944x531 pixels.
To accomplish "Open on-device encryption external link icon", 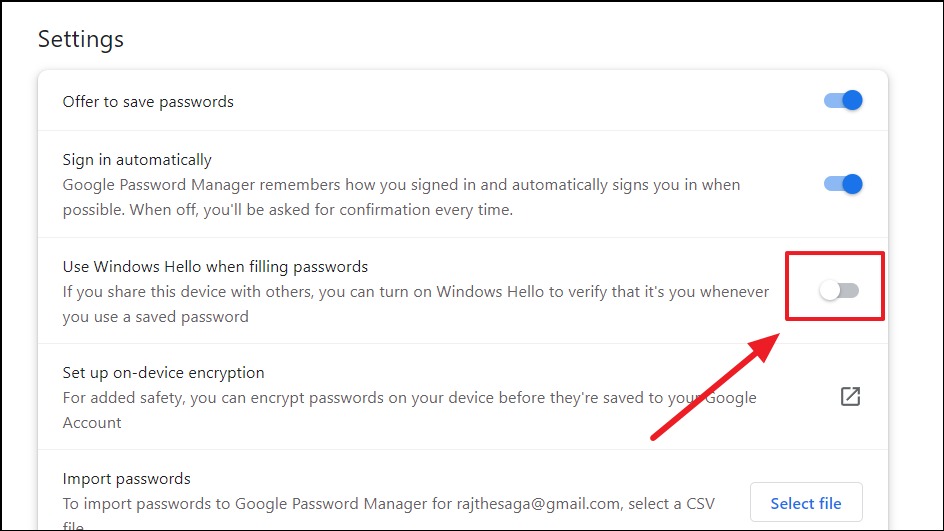I will coord(850,397).
